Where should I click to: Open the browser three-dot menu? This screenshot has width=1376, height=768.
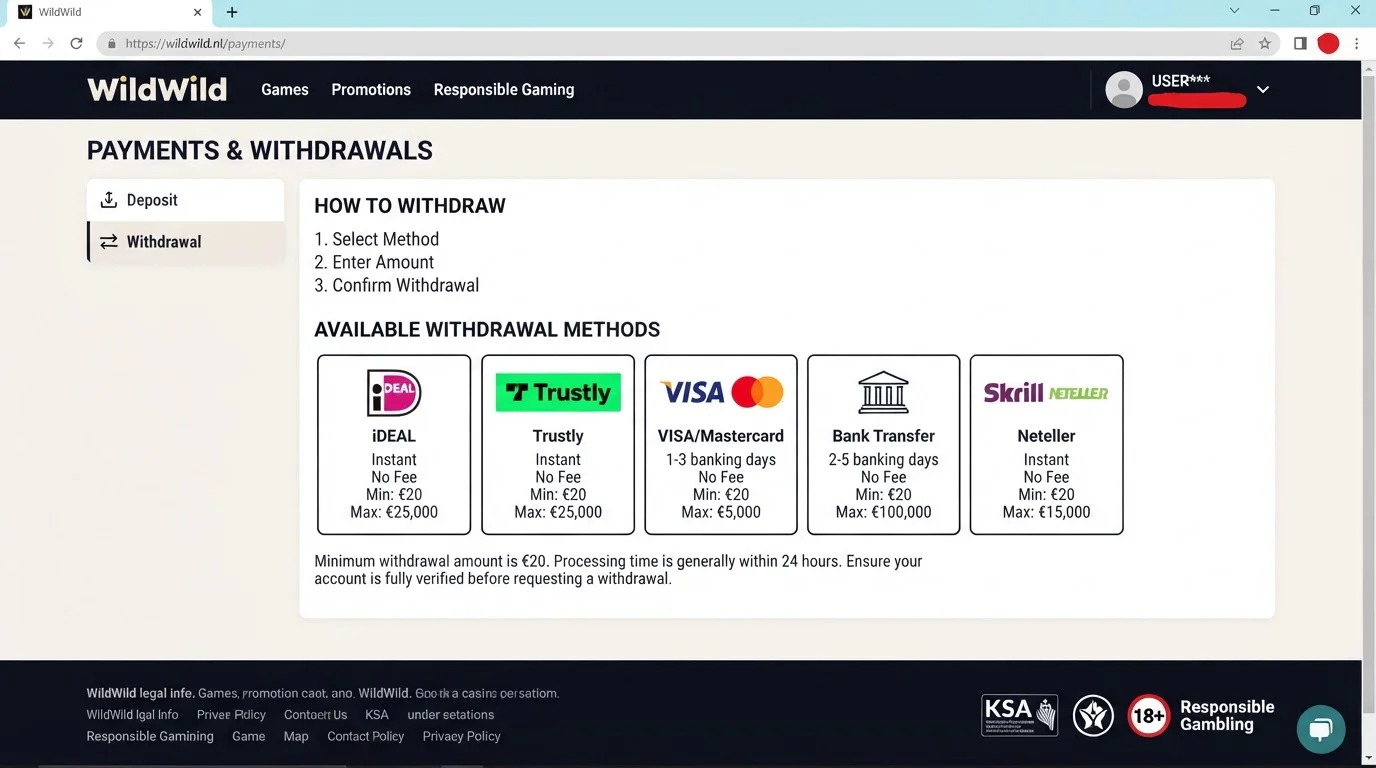(x=1357, y=44)
